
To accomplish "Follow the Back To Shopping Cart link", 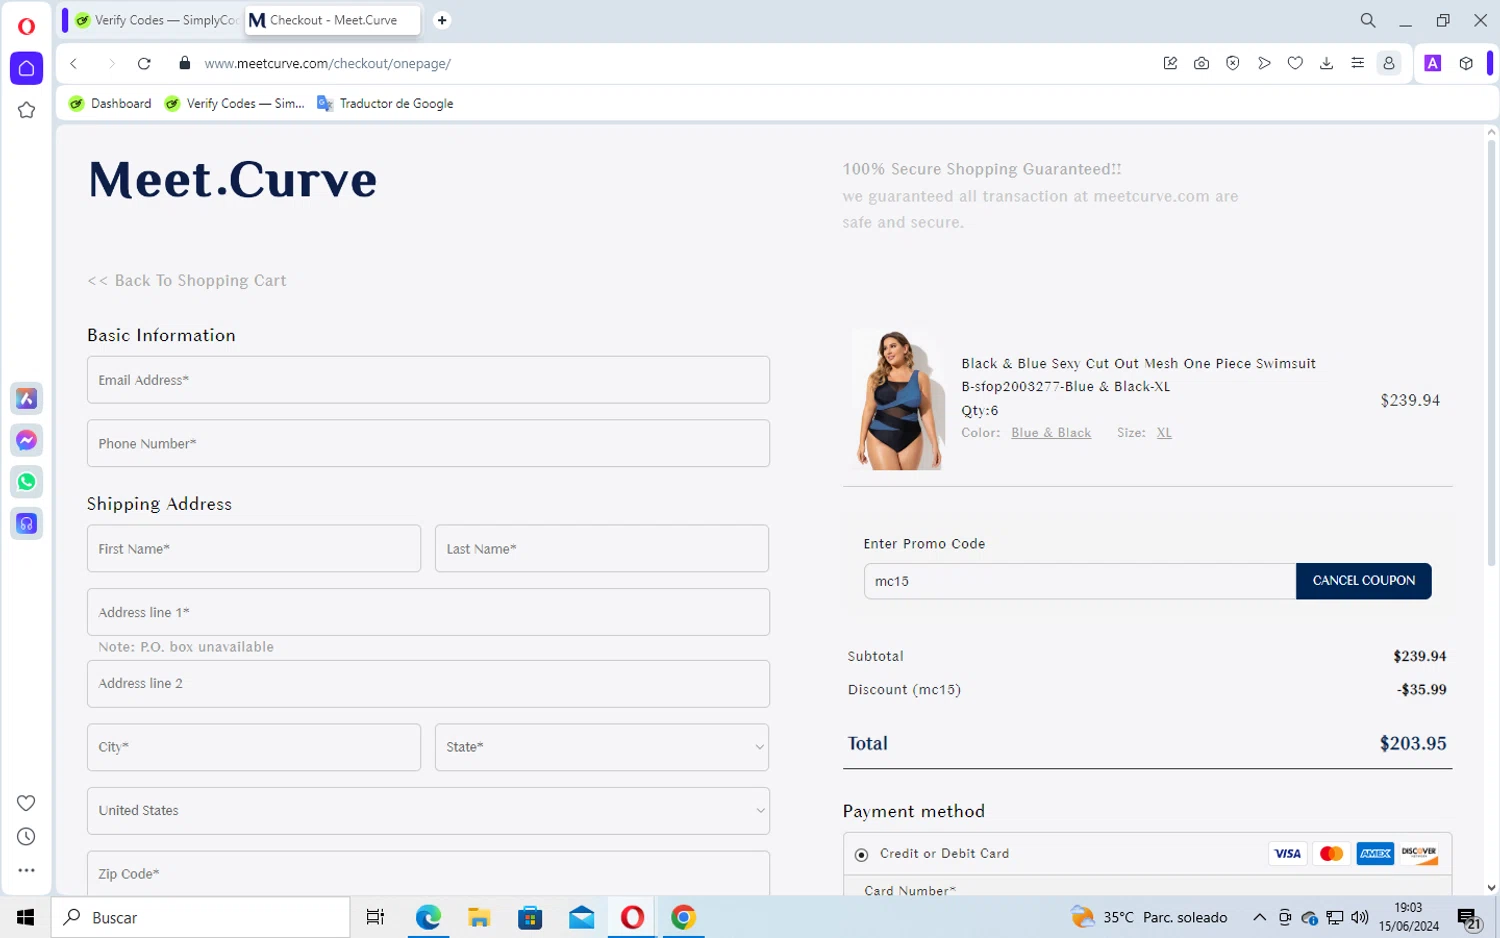I will tap(187, 281).
